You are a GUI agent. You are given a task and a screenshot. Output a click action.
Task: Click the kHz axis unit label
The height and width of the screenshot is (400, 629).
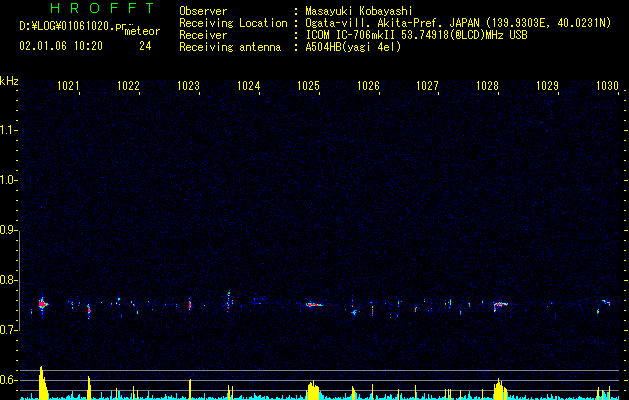point(9,81)
